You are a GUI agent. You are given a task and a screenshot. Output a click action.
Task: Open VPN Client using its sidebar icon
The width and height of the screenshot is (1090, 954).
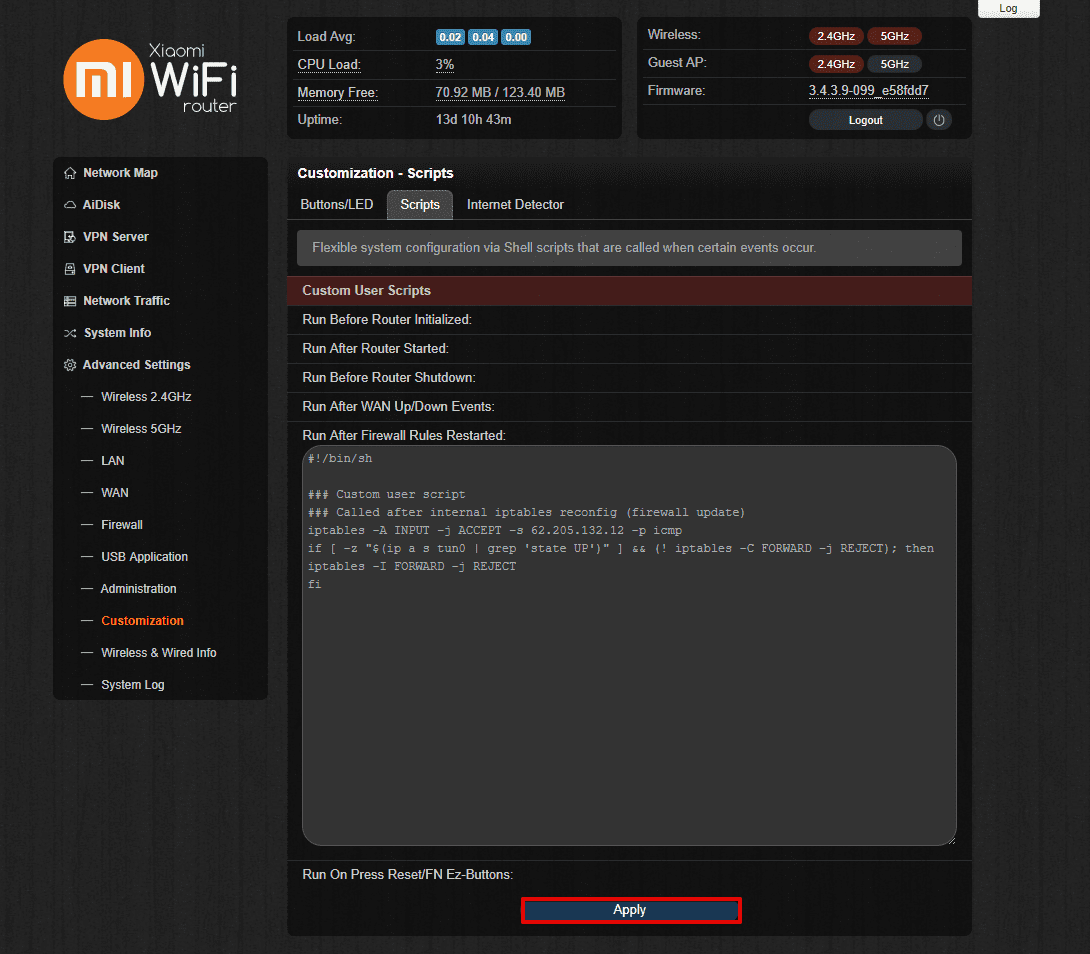(70, 268)
